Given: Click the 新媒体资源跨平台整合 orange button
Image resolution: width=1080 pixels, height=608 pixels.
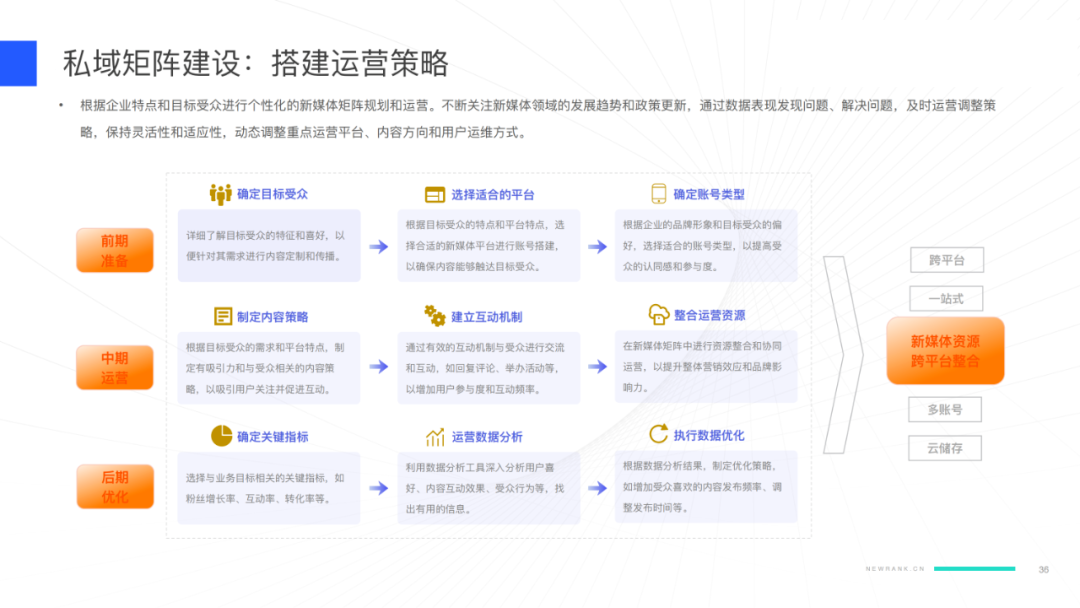Looking at the screenshot, I should pos(945,350).
